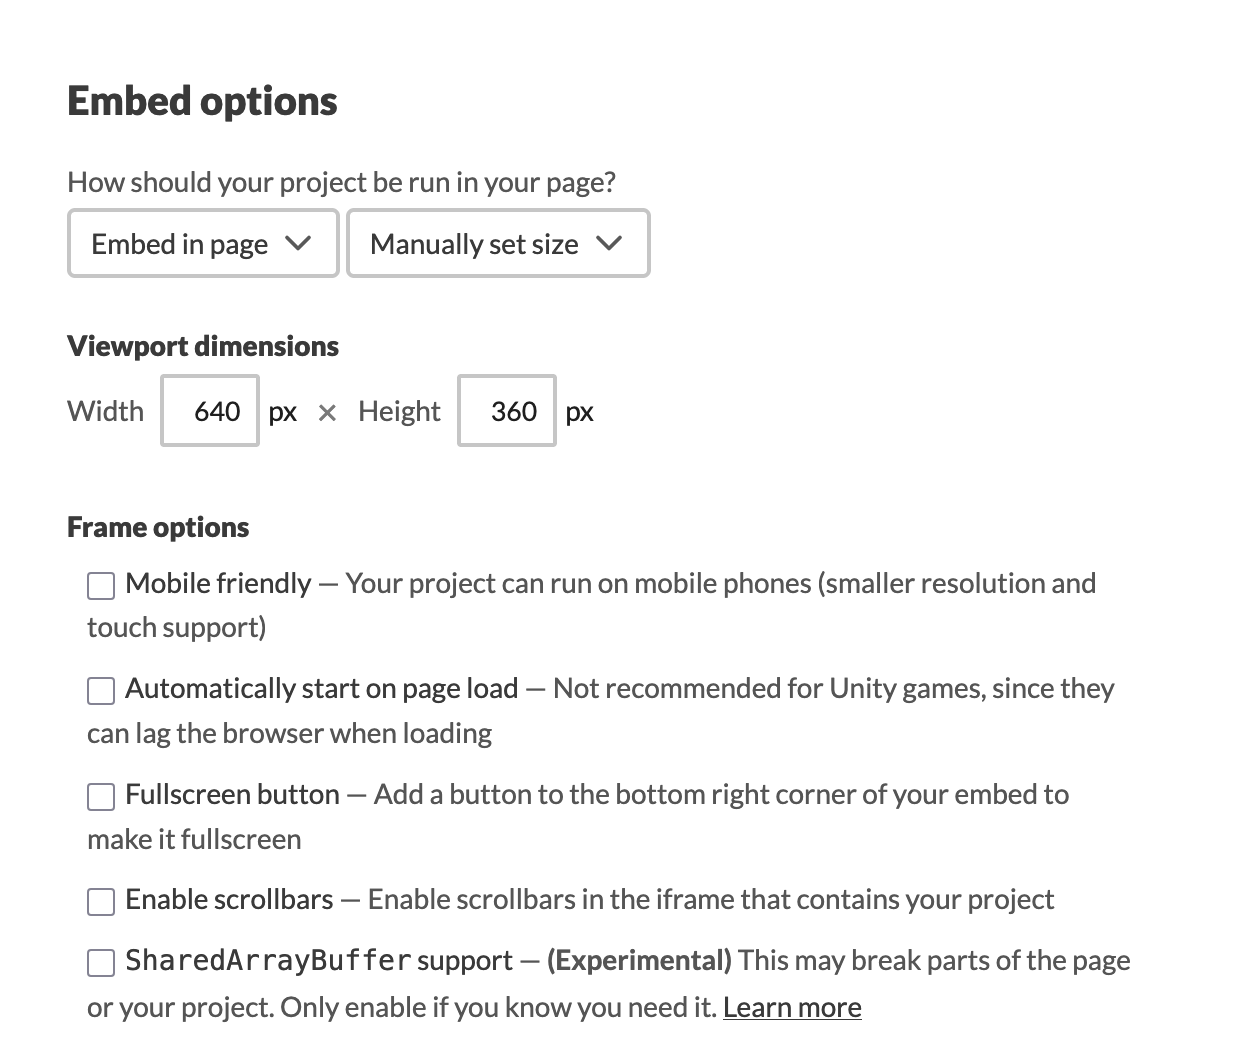Open the "Embed in page" dropdown
Image resolution: width=1238 pixels, height=1054 pixels.
coord(202,244)
